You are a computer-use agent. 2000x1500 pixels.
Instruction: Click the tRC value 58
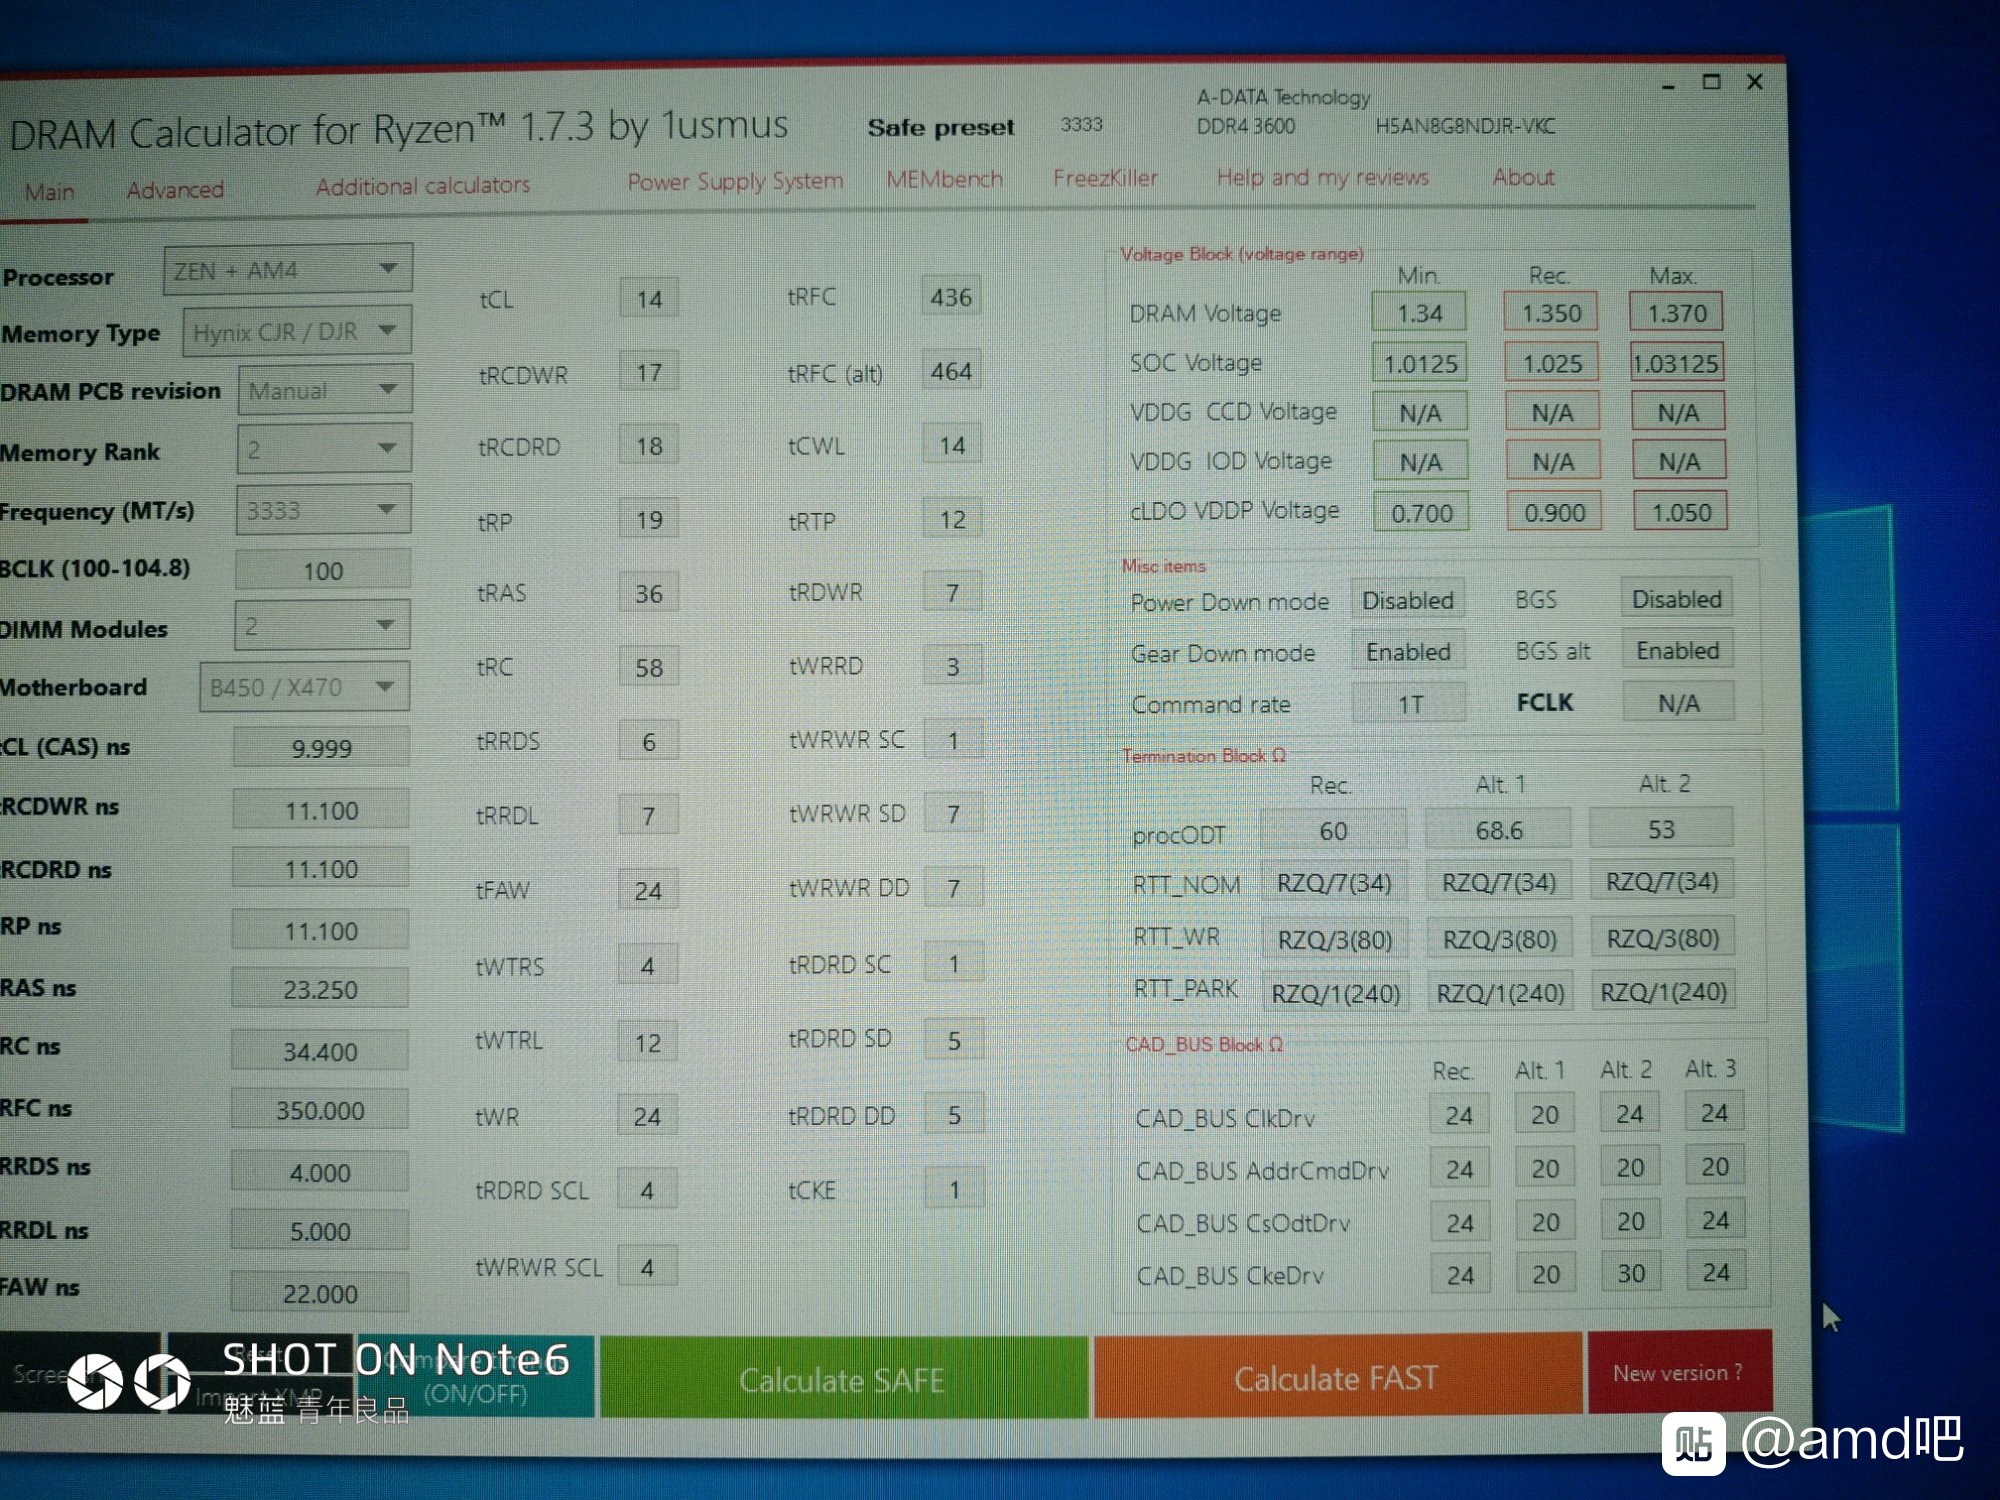(x=649, y=667)
